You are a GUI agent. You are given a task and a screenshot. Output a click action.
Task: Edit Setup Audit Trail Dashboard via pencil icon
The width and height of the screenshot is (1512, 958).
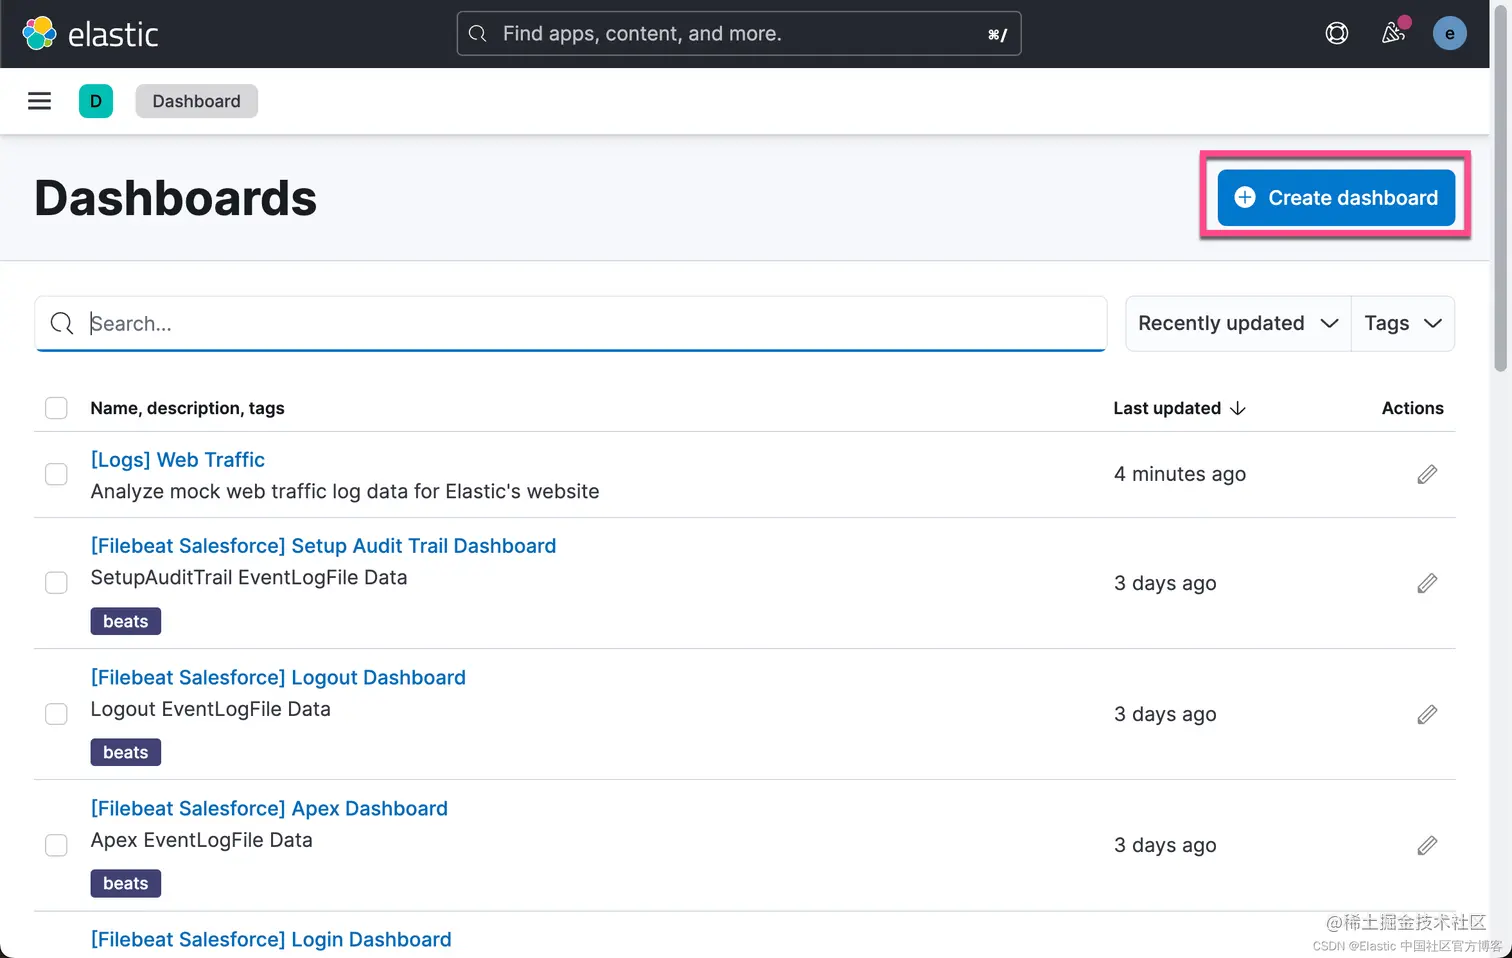(x=1427, y=583)
